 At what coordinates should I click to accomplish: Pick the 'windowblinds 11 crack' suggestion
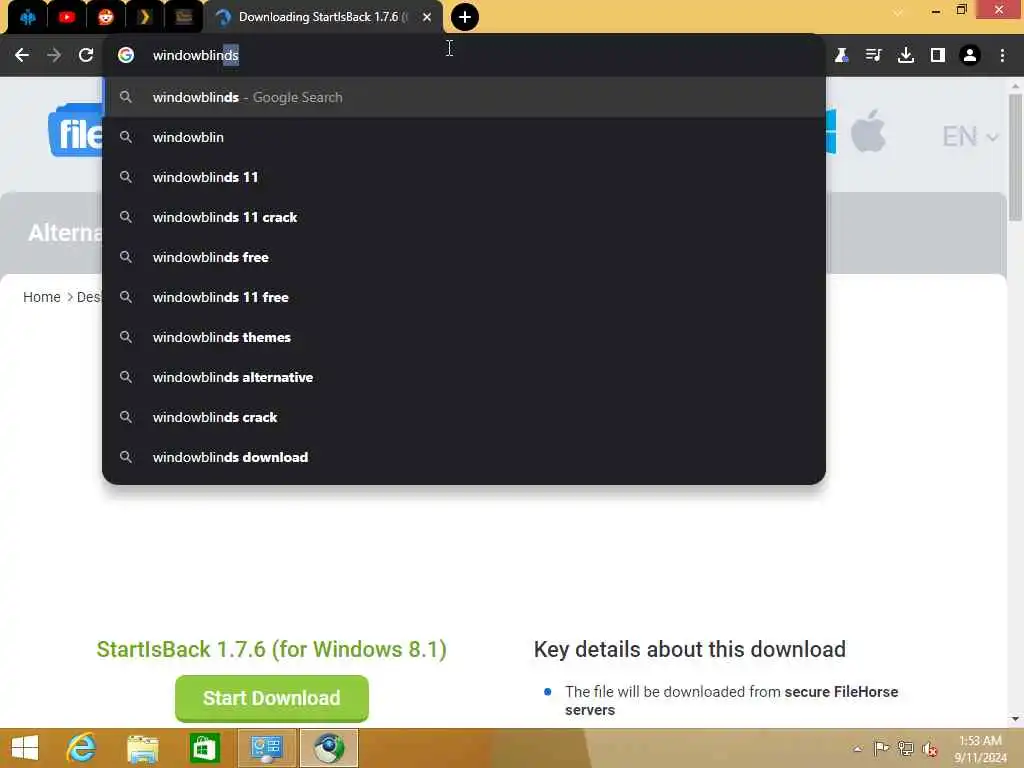click(464, 217)
